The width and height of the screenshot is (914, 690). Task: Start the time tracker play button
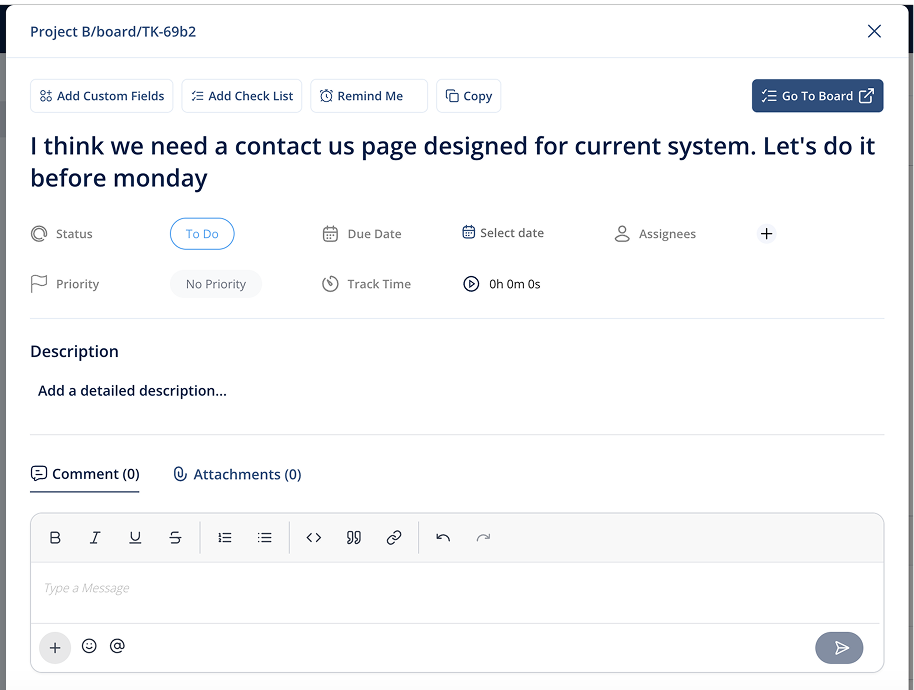click(x=471, y=284)
